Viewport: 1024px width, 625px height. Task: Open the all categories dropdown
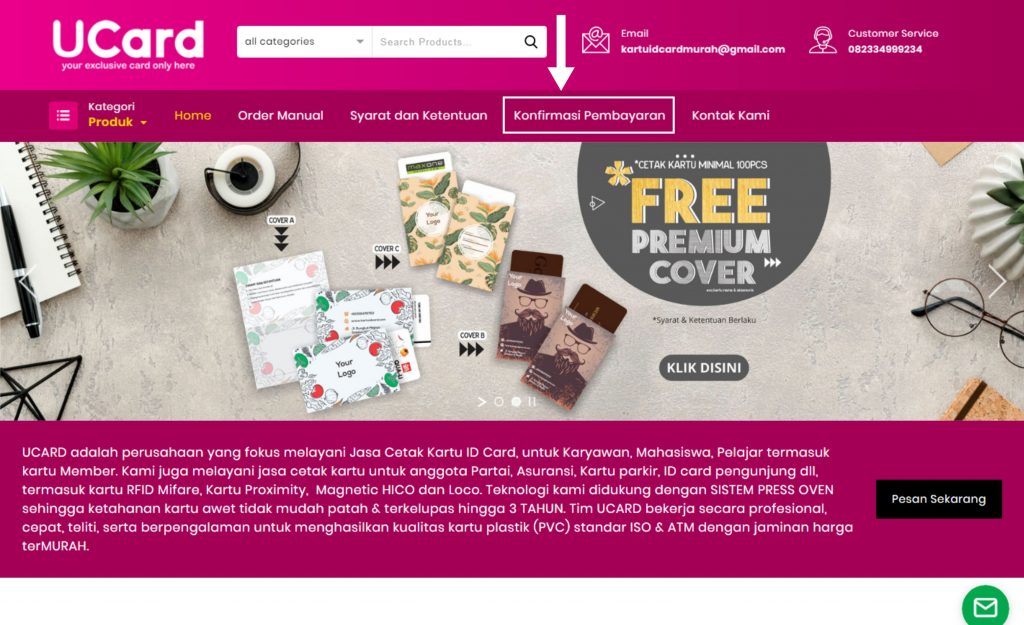coord(304,42)
